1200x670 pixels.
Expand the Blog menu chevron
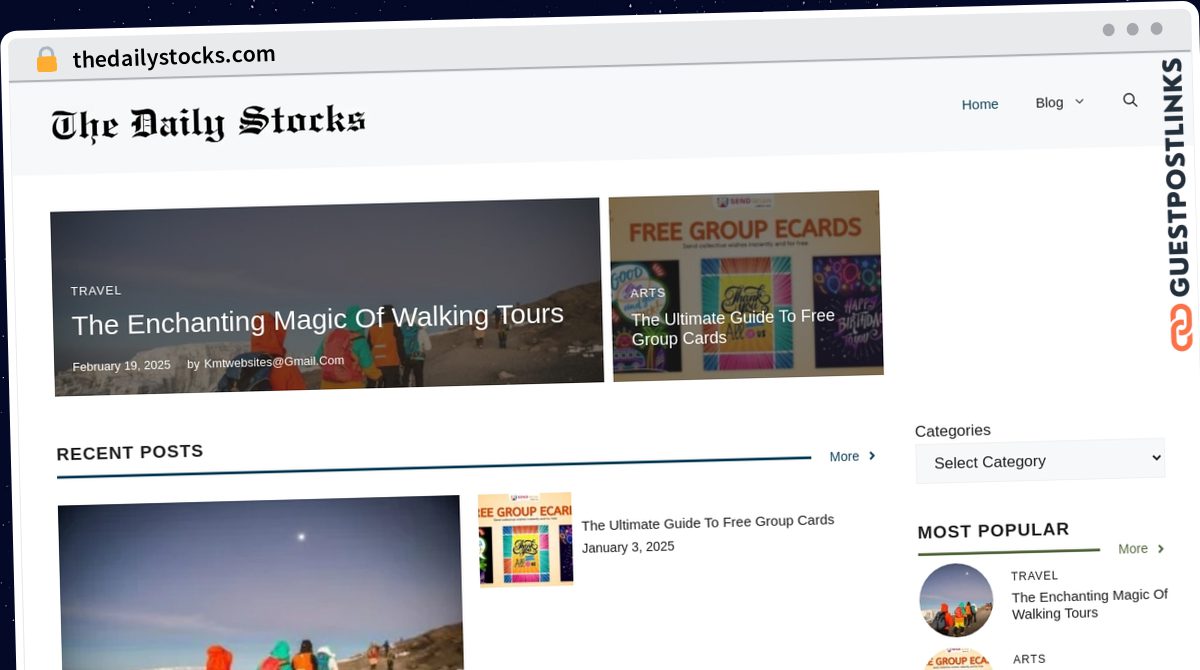tap(1079, 102)
